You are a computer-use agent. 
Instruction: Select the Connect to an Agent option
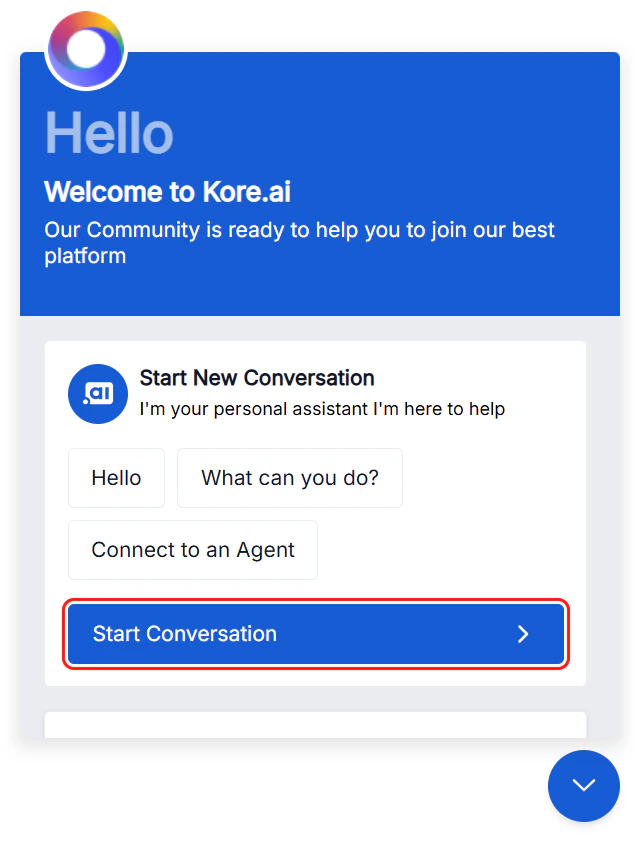click(192, 550)
